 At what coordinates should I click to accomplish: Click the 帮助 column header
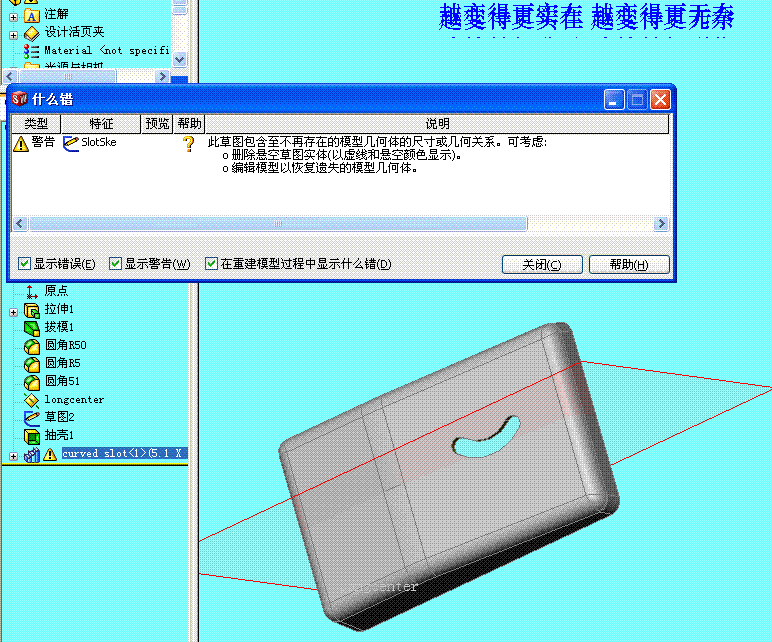(190, 124)
